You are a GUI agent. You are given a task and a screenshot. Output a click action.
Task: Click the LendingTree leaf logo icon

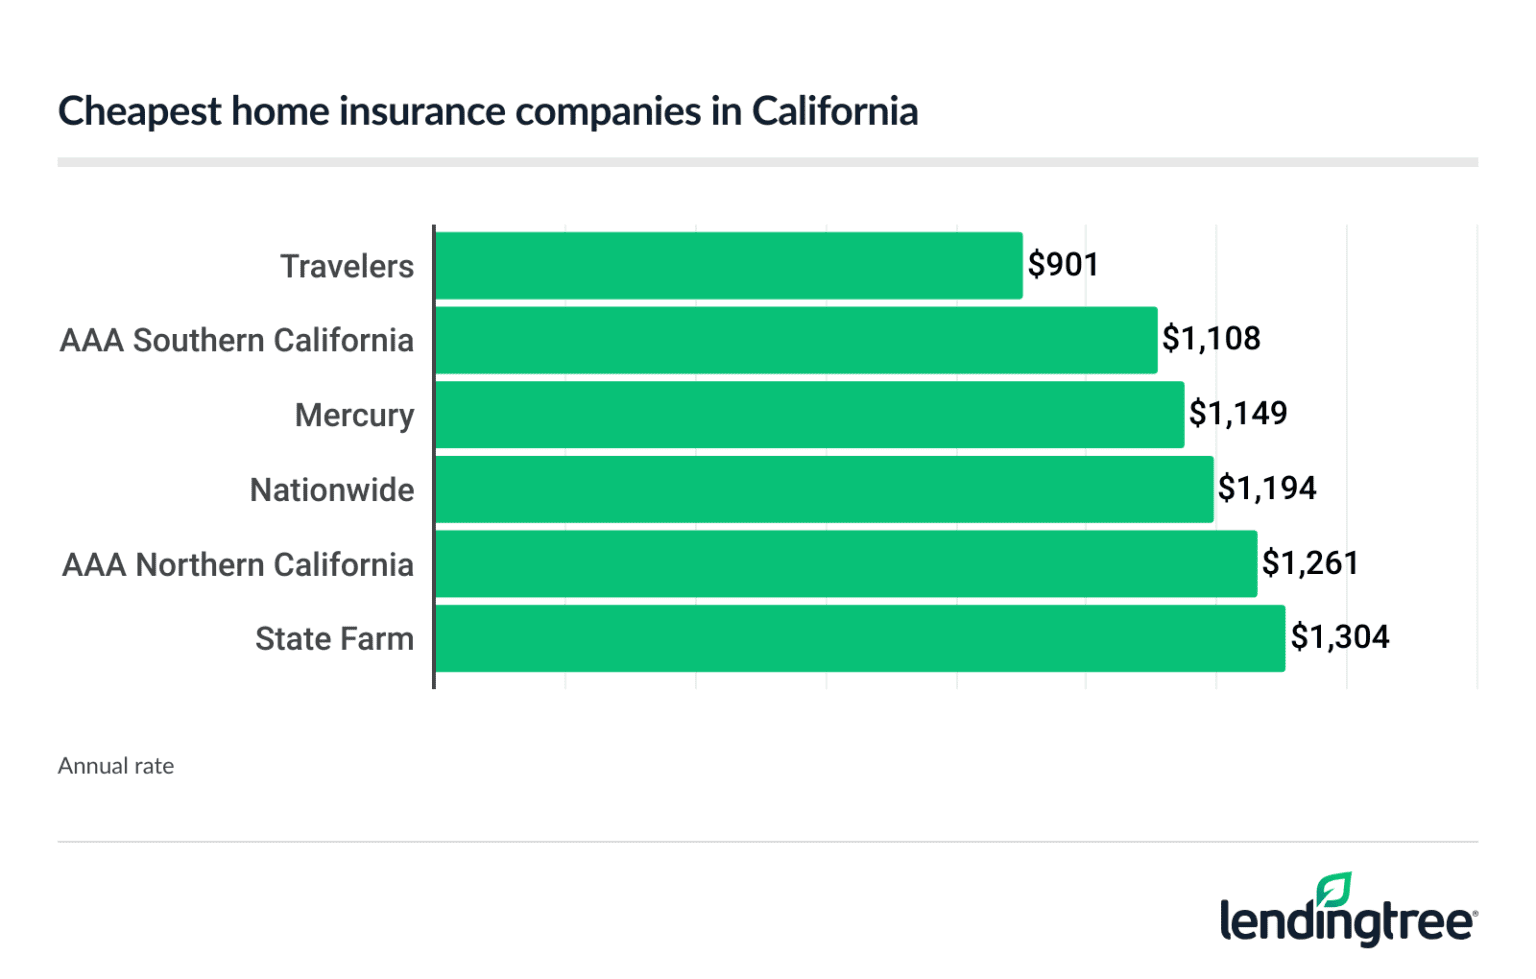(1334, 889)
